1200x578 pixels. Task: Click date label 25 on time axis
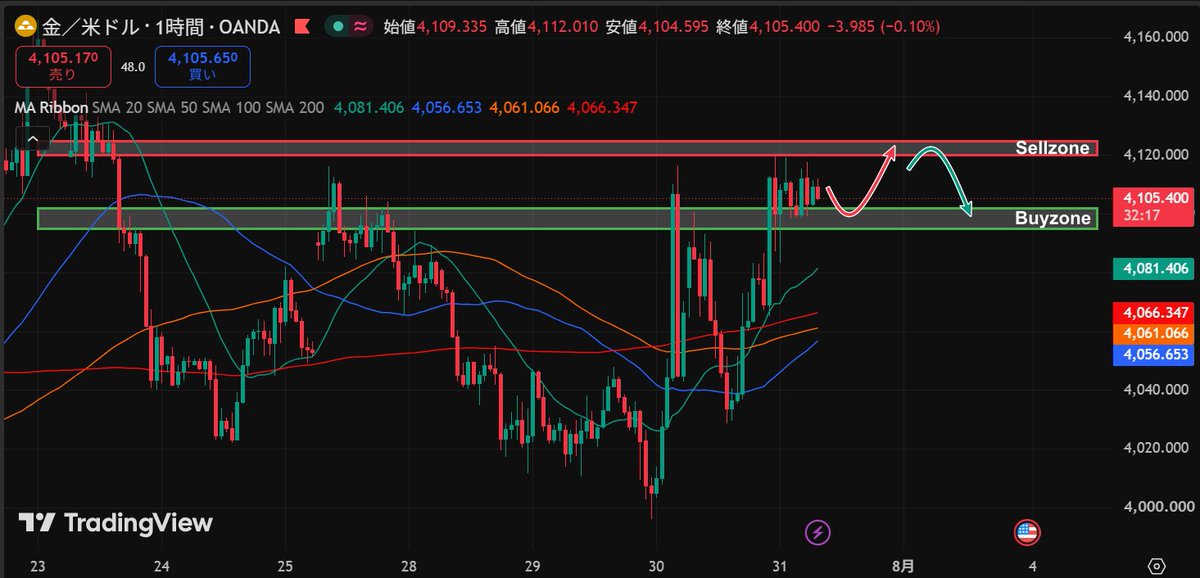pos(284,566)
